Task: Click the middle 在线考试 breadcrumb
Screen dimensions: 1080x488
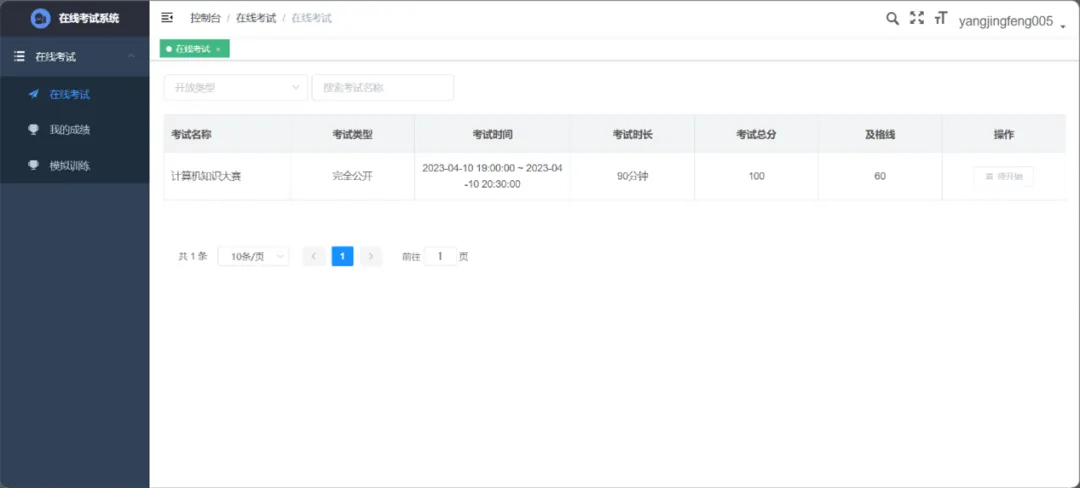Action: (256, 18)
